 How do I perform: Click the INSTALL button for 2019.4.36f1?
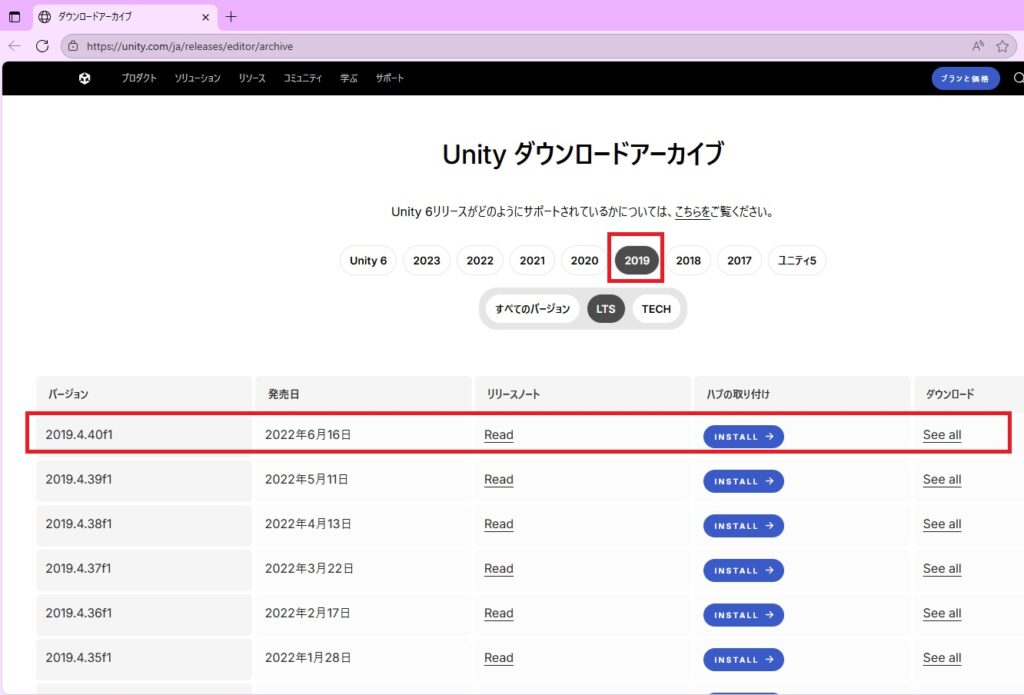click(x=743, y=615)
